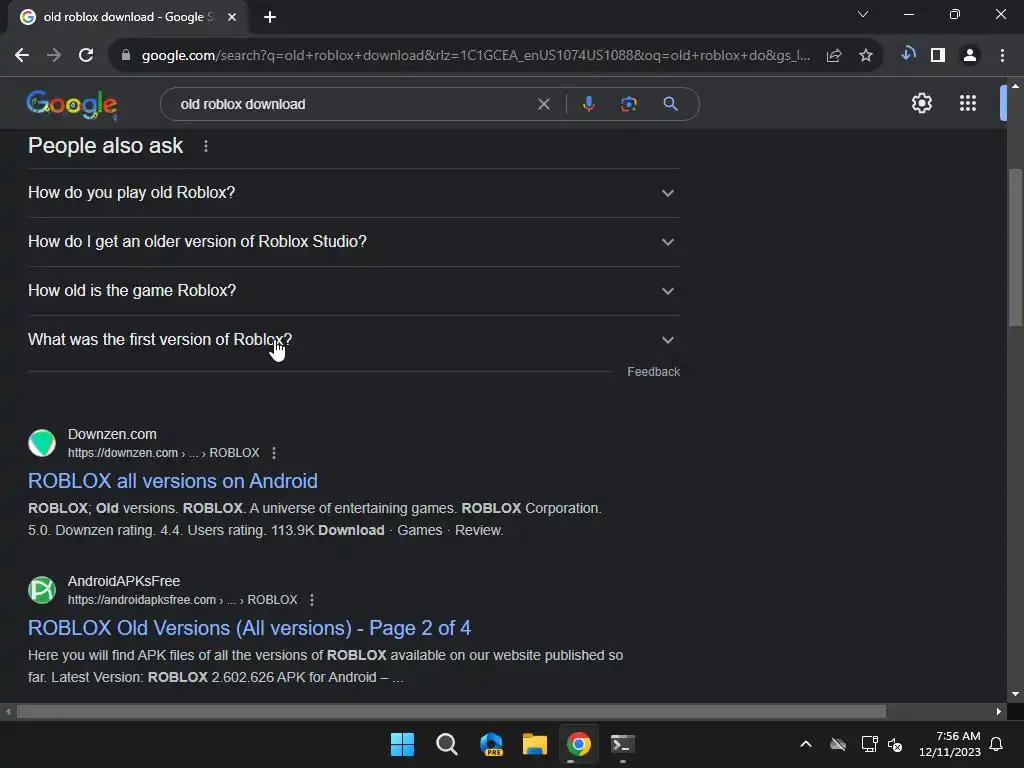The height and width of the screenshot is (768, 1024).
Task: Expand 'How do you play old Roblox?'
Action: click(x=354, y=193)
